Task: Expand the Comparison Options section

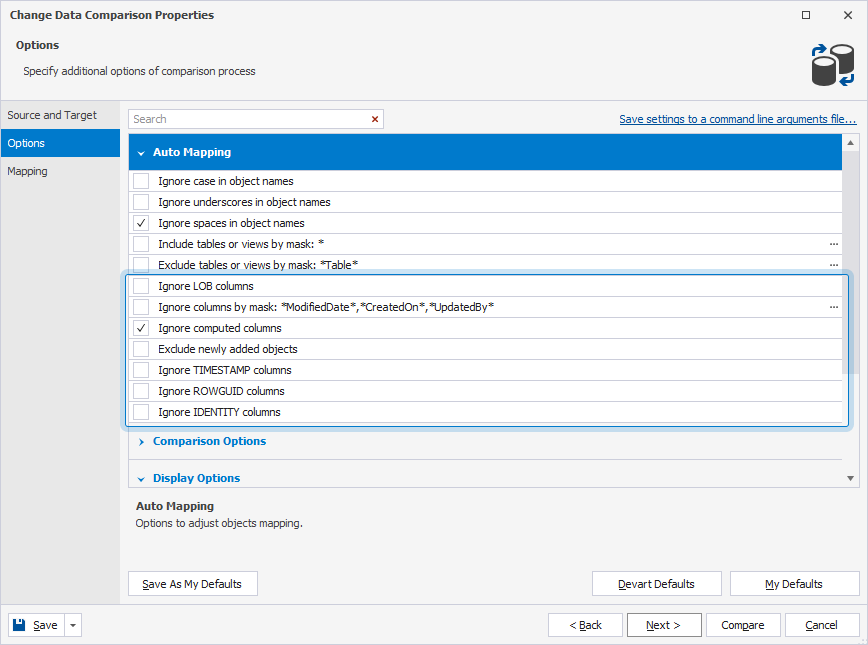Action: 141,441
